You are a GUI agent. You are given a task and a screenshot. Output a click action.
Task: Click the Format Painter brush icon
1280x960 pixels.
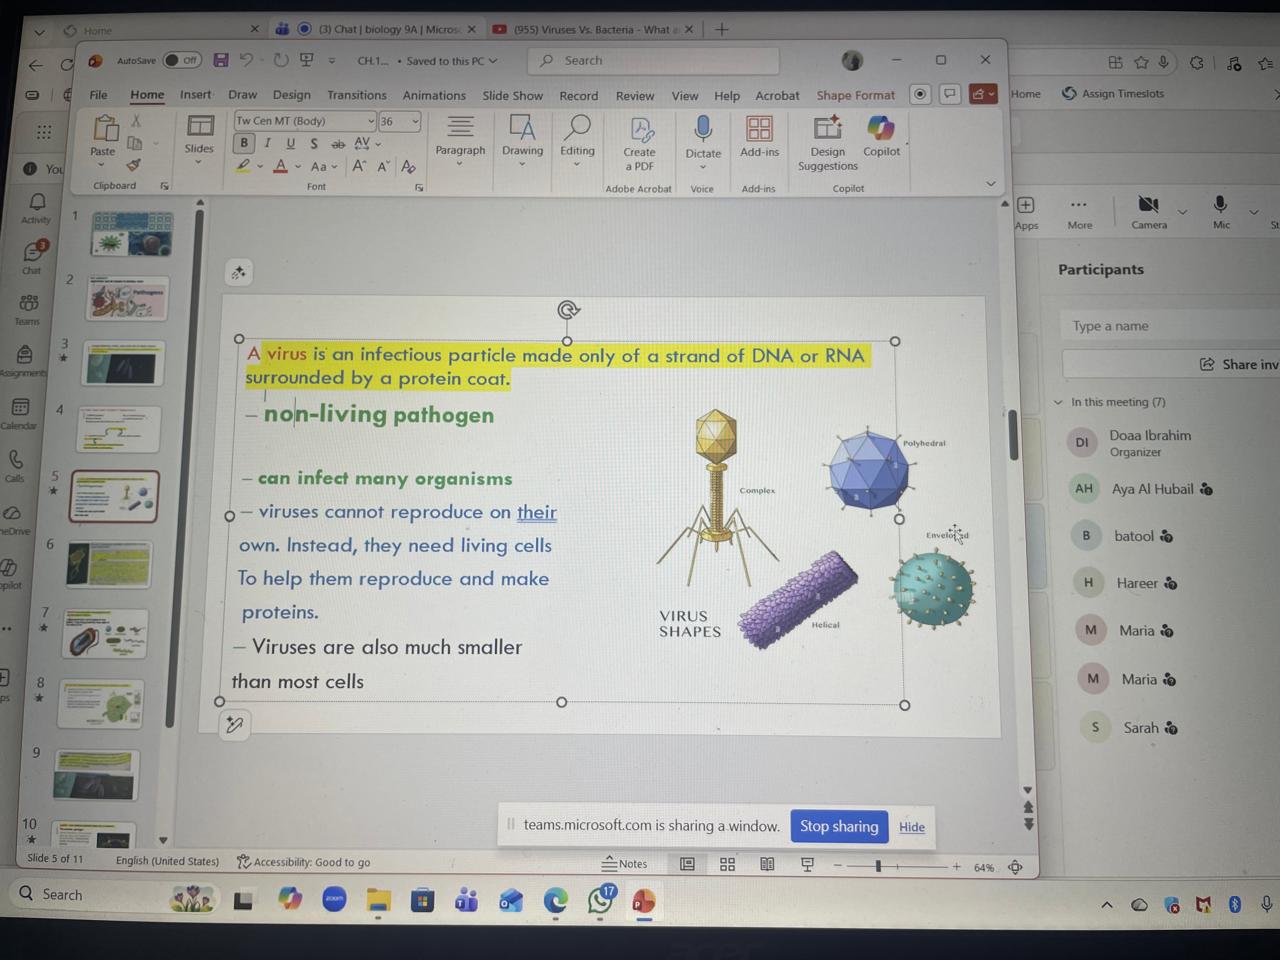pyautogui.click(x=134, y=165)
